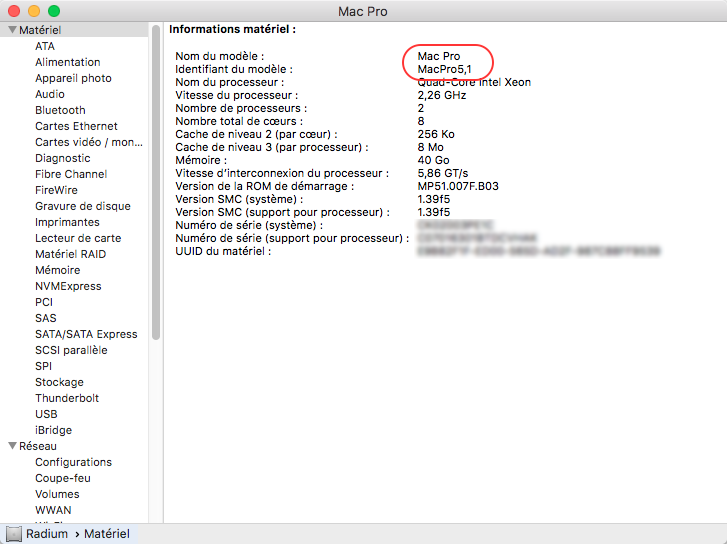Viewport: 727px width, 544px height.
Task: Select the UUID du matériel label
Action: [223, 251]
